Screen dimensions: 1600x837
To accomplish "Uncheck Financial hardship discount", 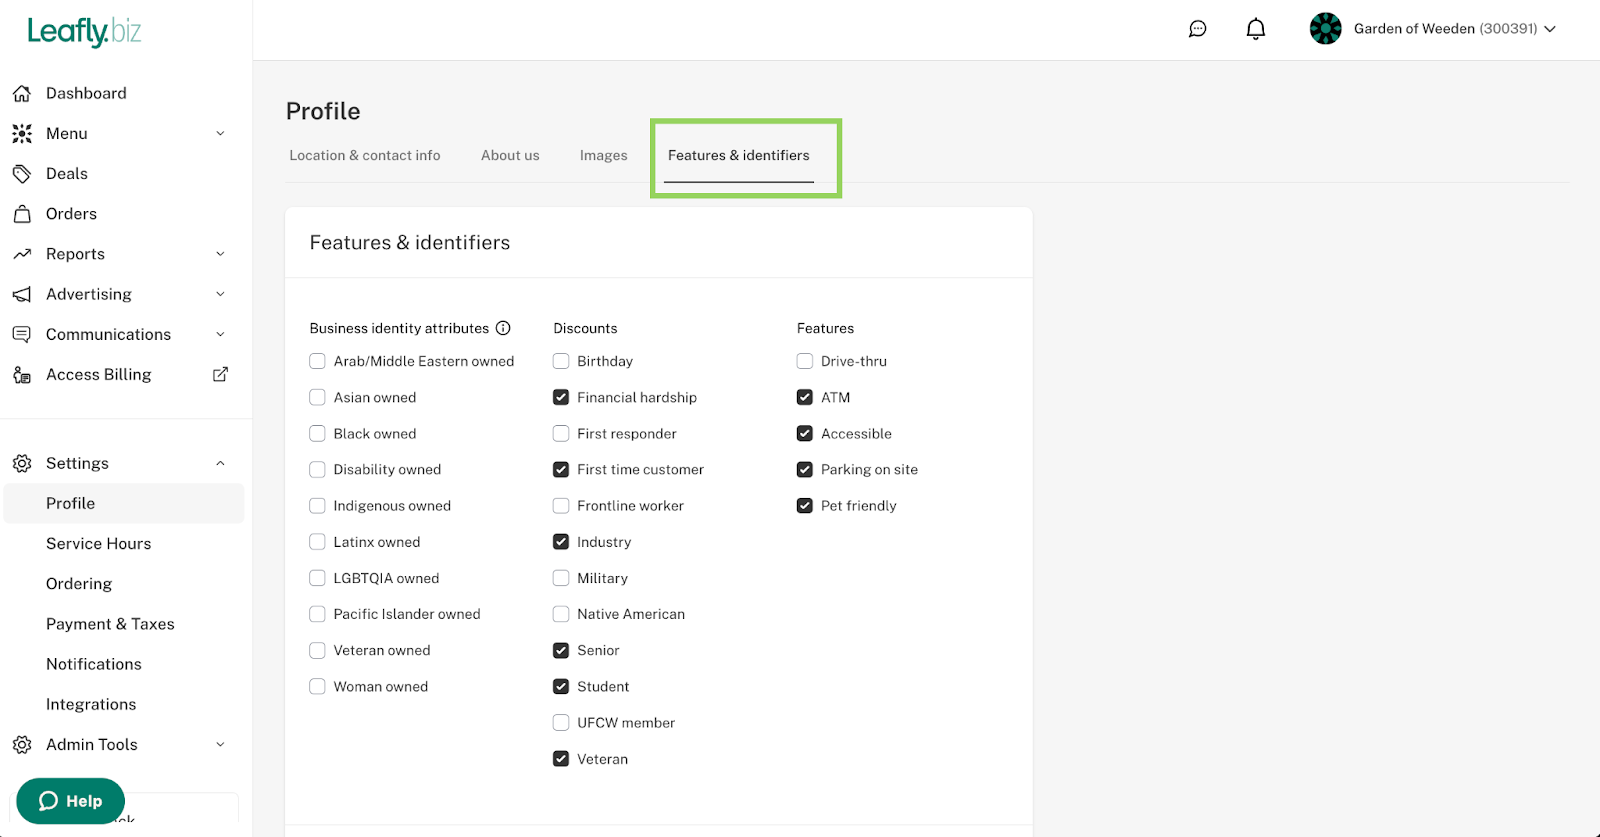I will pyautogui.click(x=561, y=397).
